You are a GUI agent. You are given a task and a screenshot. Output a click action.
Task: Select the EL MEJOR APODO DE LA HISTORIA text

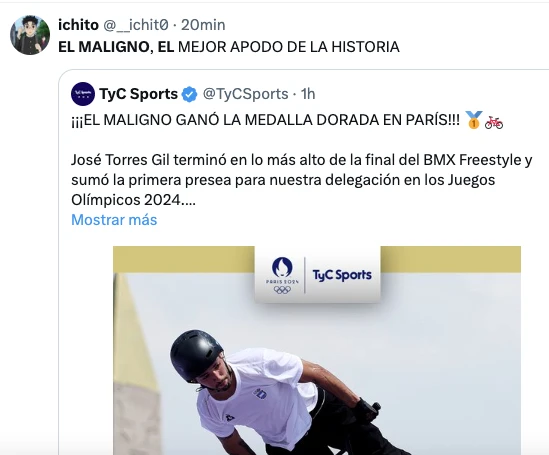278,47
